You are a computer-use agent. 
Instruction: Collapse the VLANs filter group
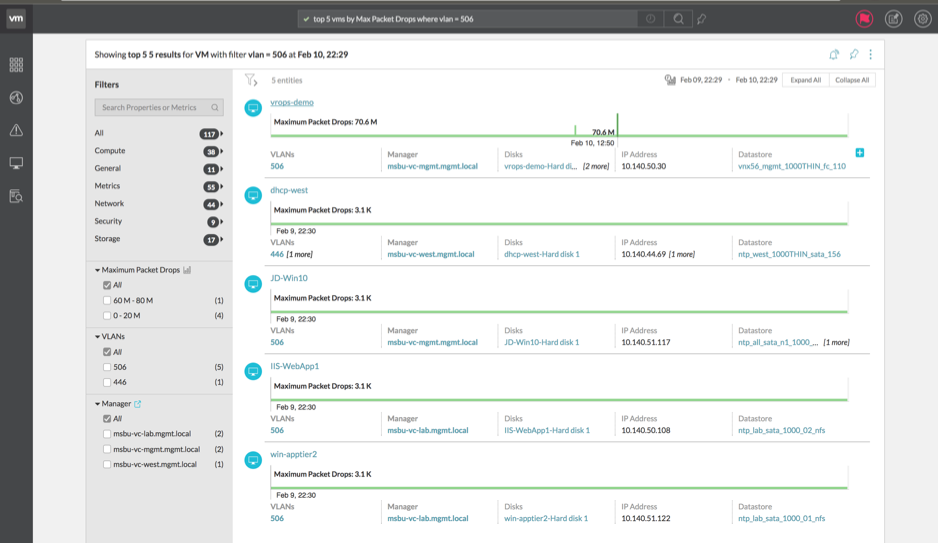click(98, 337)
